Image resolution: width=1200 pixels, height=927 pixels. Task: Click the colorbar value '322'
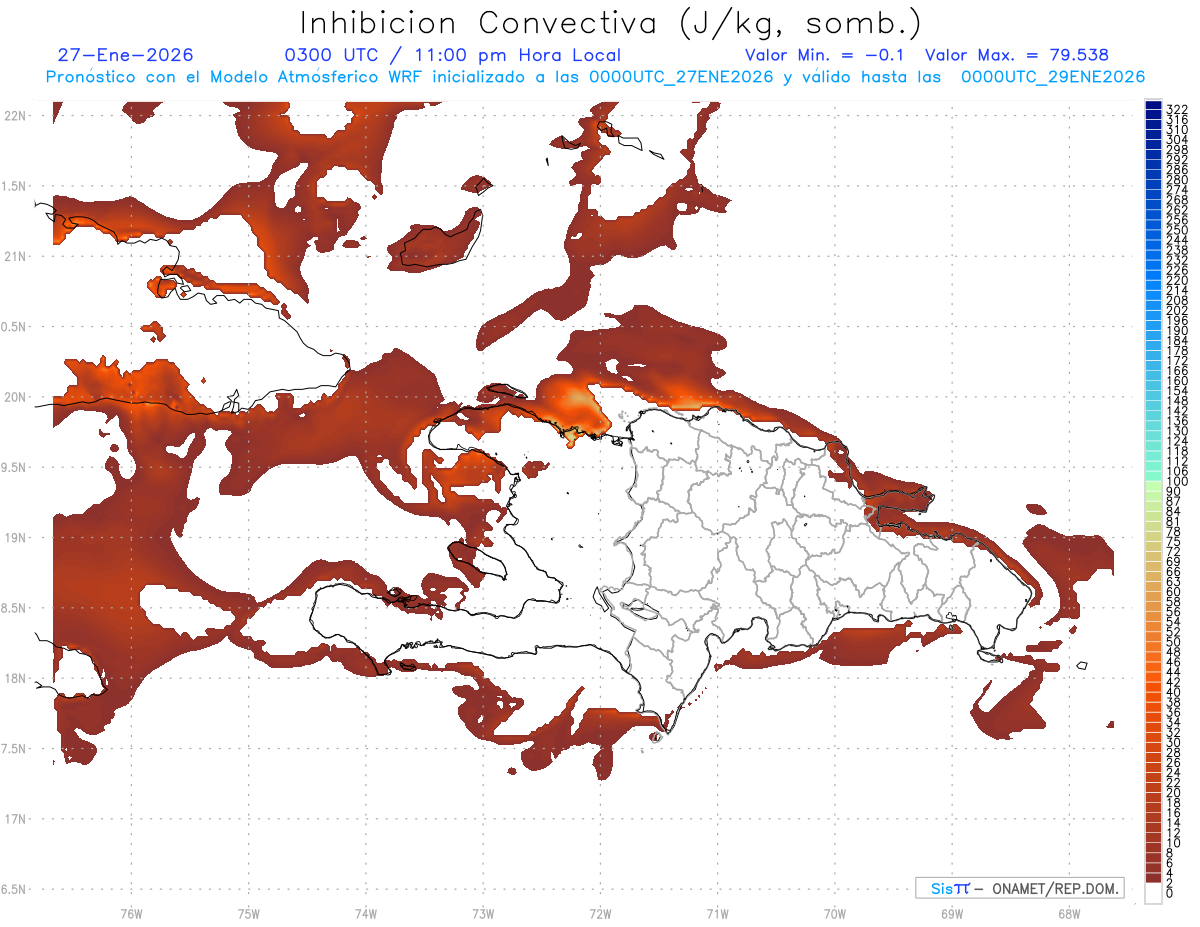pos(1176,109)
